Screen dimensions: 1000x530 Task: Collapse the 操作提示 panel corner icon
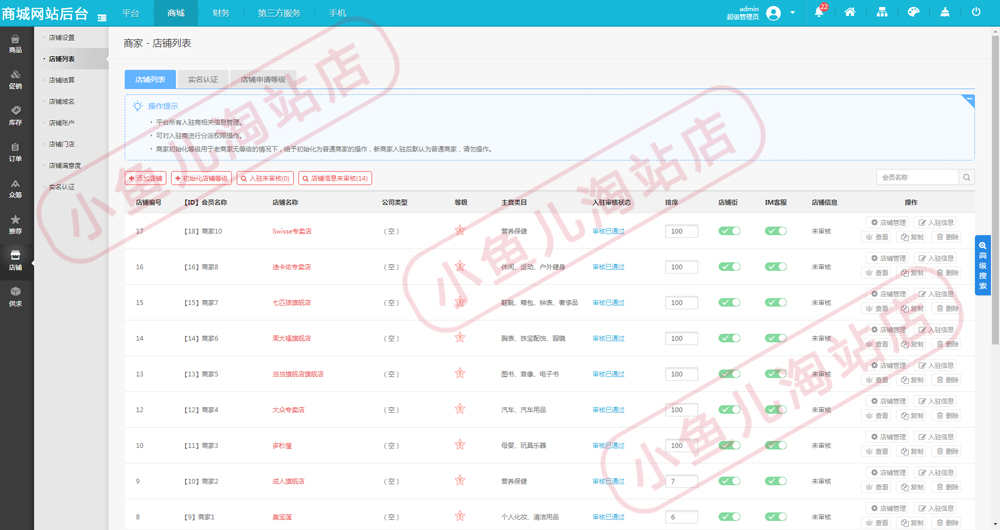969,100
